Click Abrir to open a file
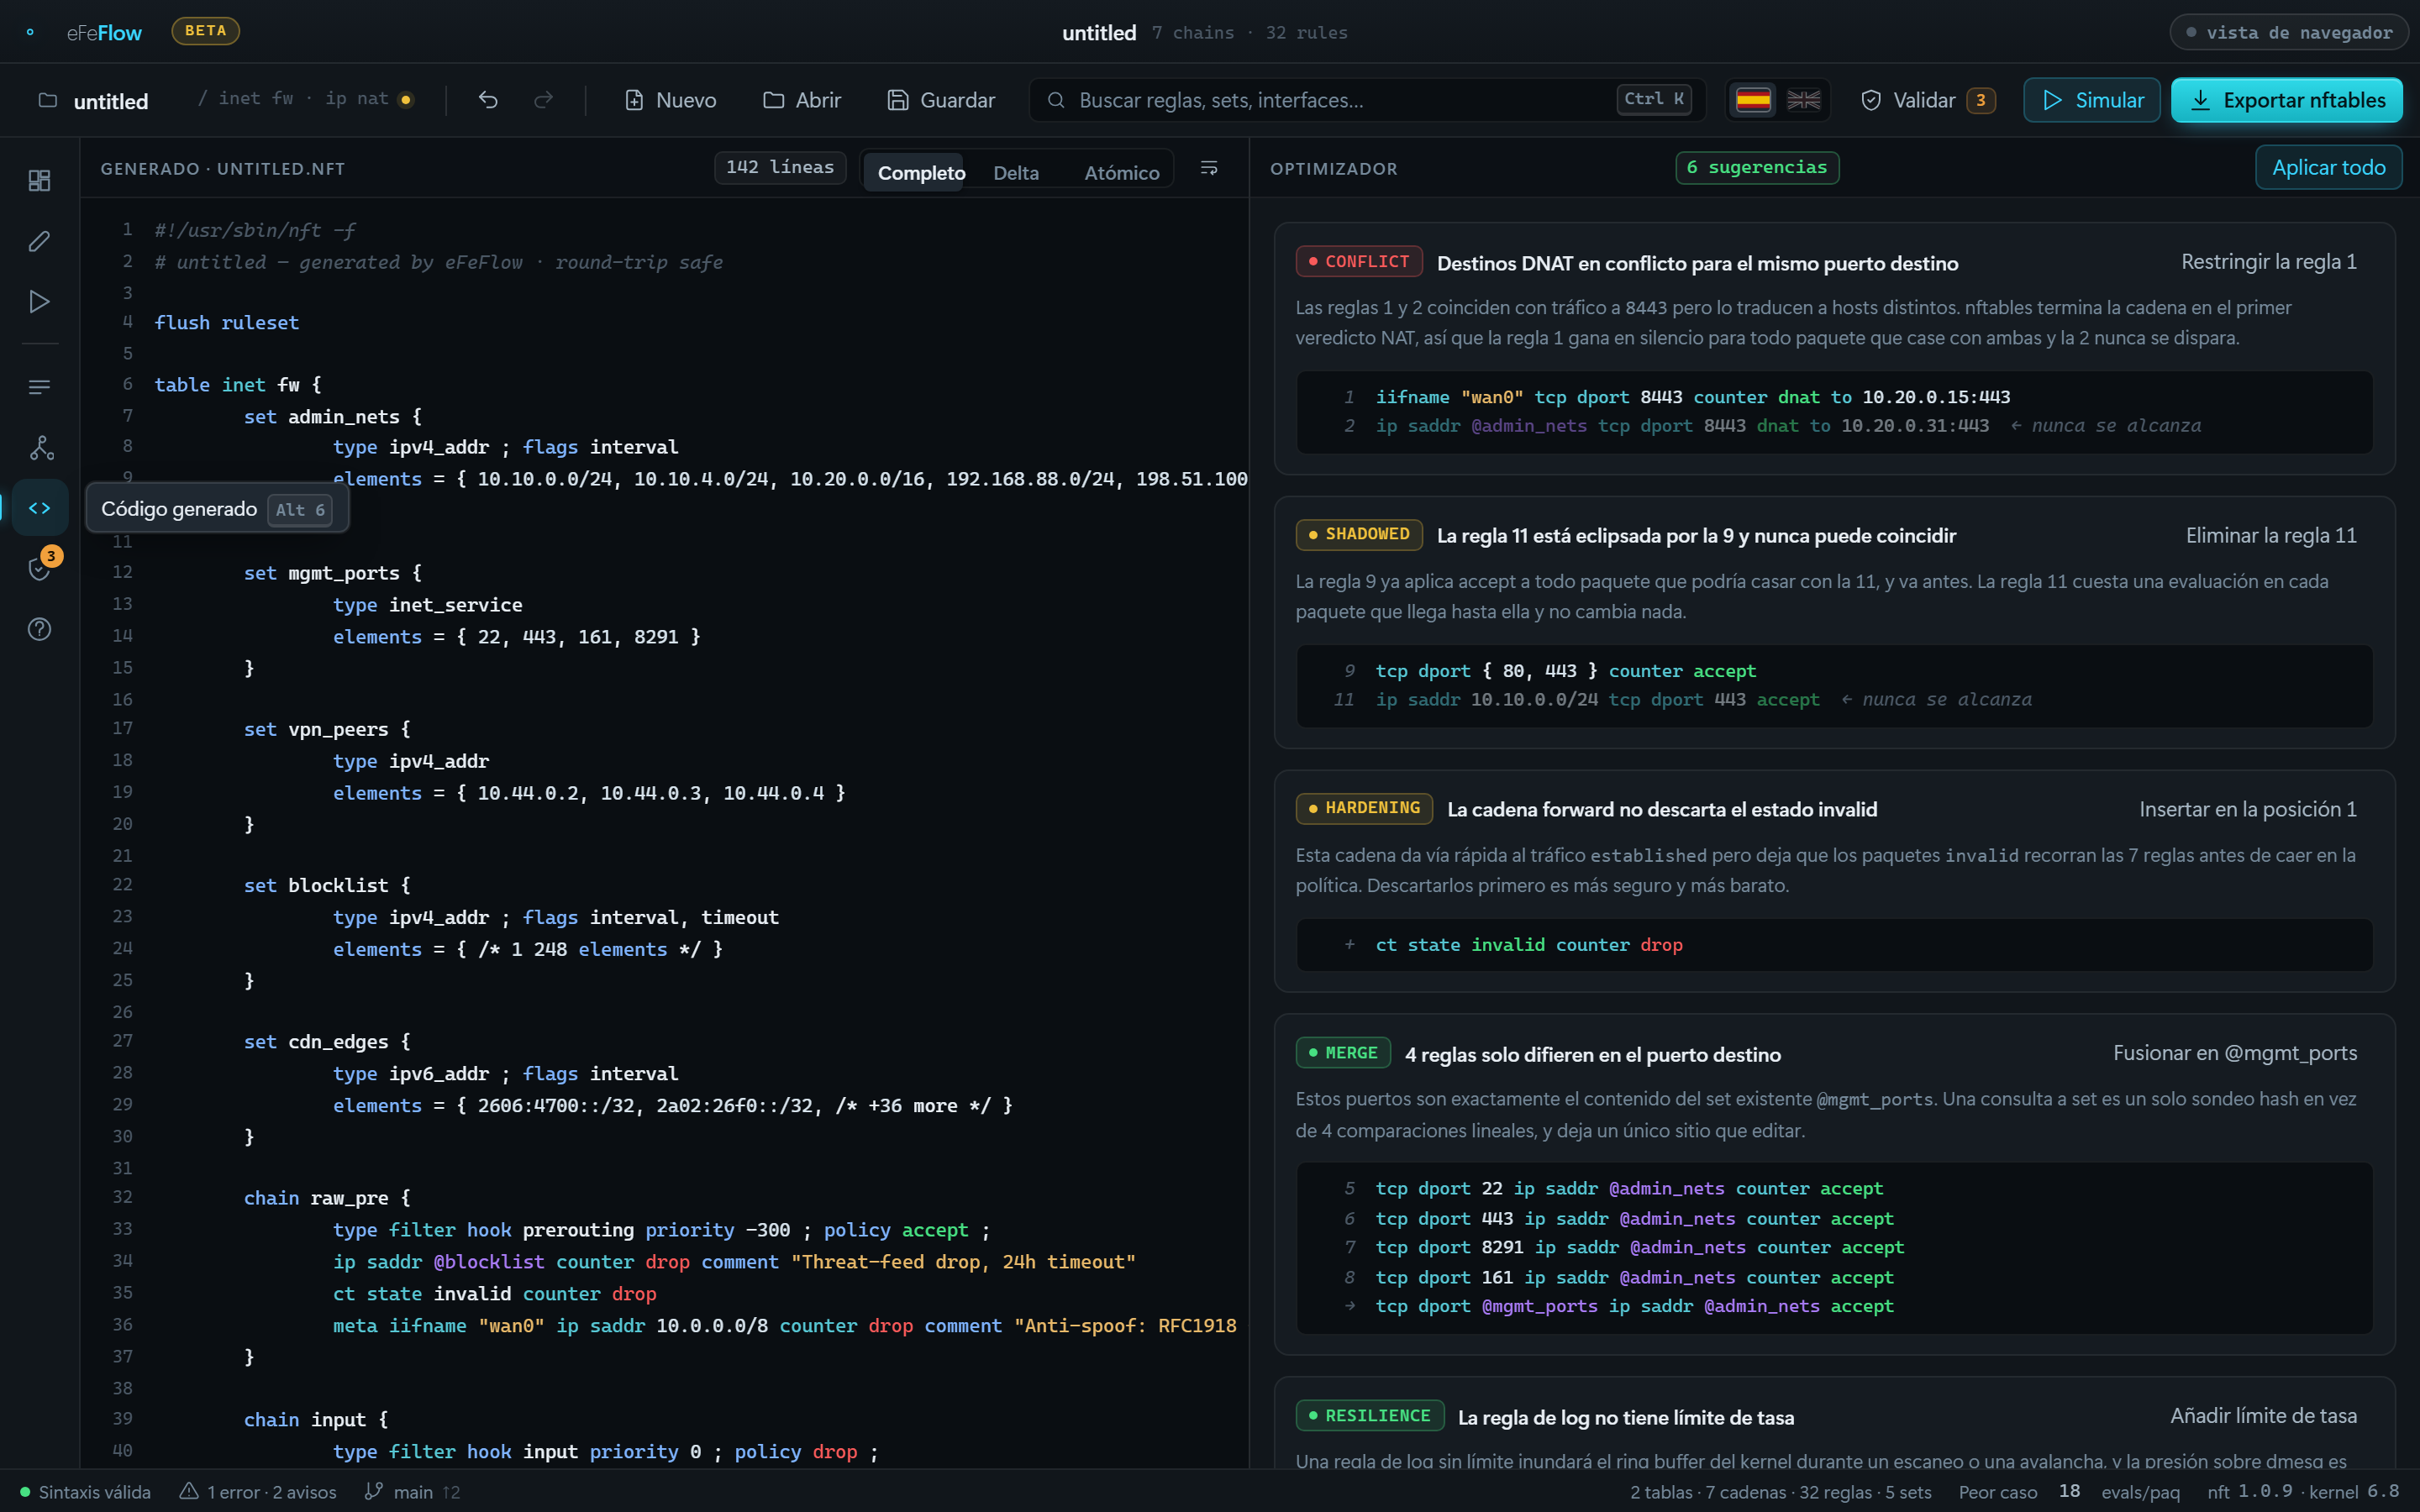Viewport: 2420px width, 1512px height. click(x=802, y=100)
